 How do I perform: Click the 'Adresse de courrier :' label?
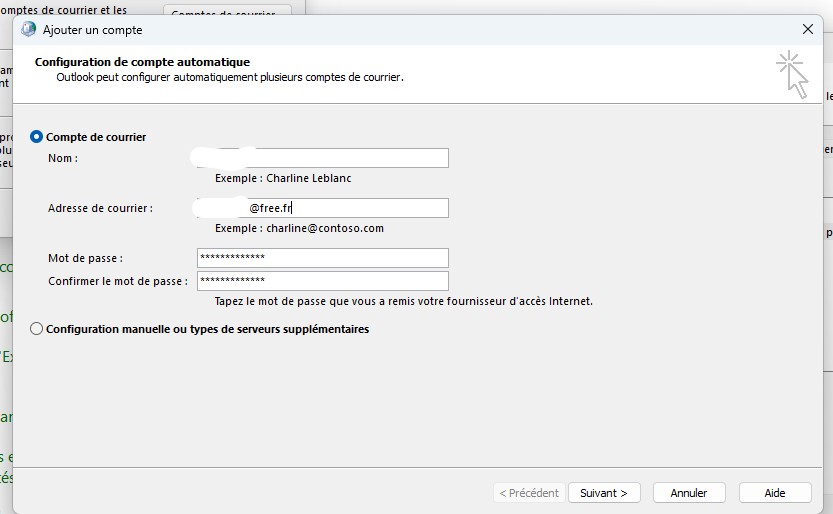tap(100, 208)
